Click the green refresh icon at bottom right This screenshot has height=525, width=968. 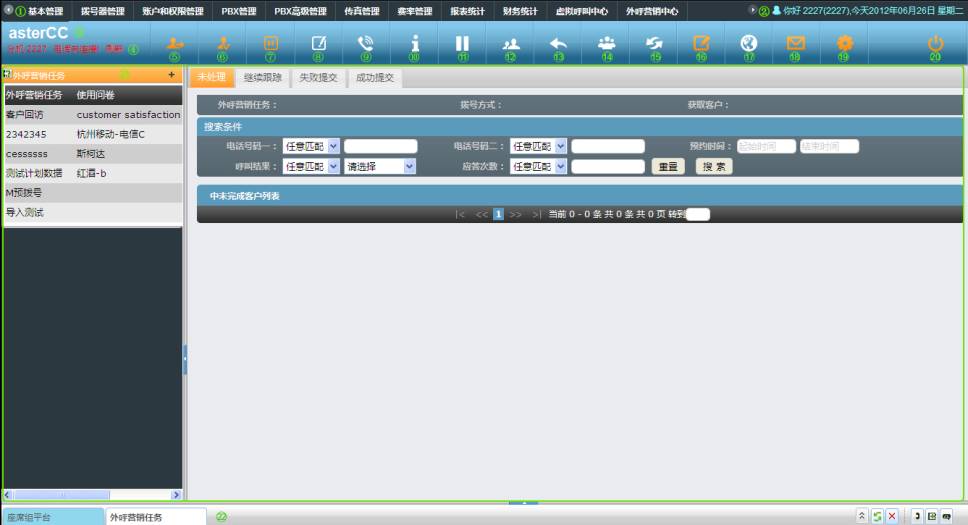coord(877,516)
